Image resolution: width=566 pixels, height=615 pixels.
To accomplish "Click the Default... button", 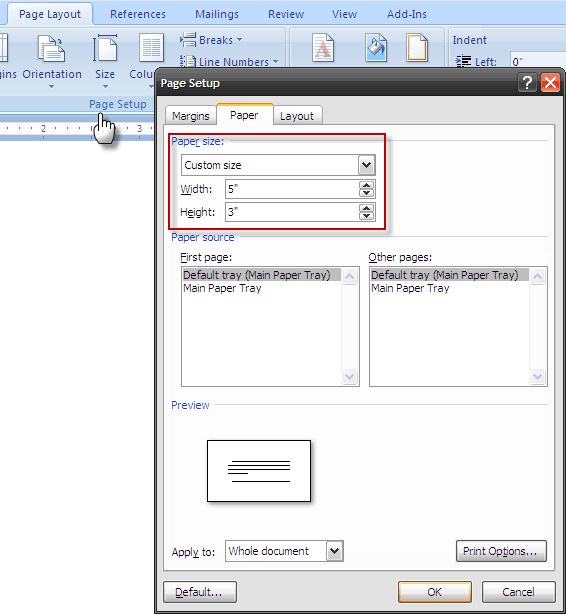I will pos(200,591).
